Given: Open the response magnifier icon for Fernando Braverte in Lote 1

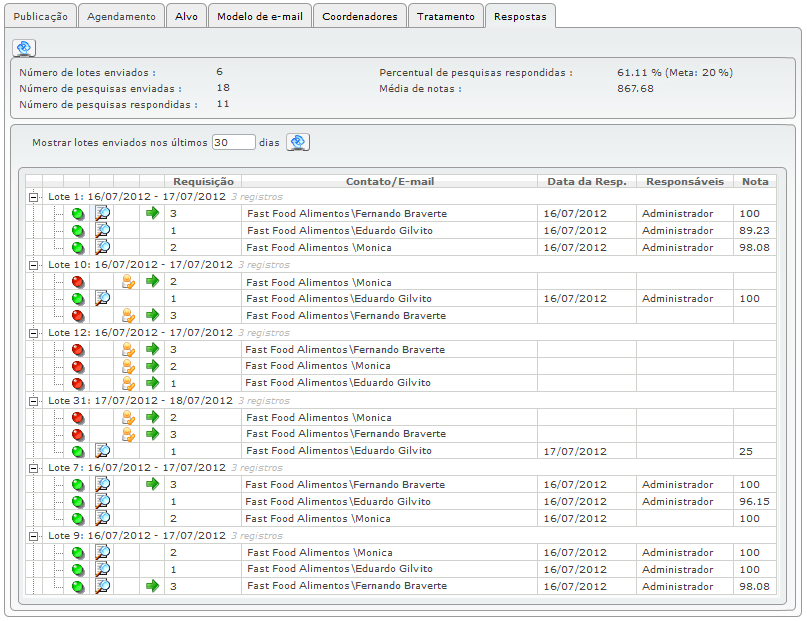Looking at the screenshot, I should (102, 213).
